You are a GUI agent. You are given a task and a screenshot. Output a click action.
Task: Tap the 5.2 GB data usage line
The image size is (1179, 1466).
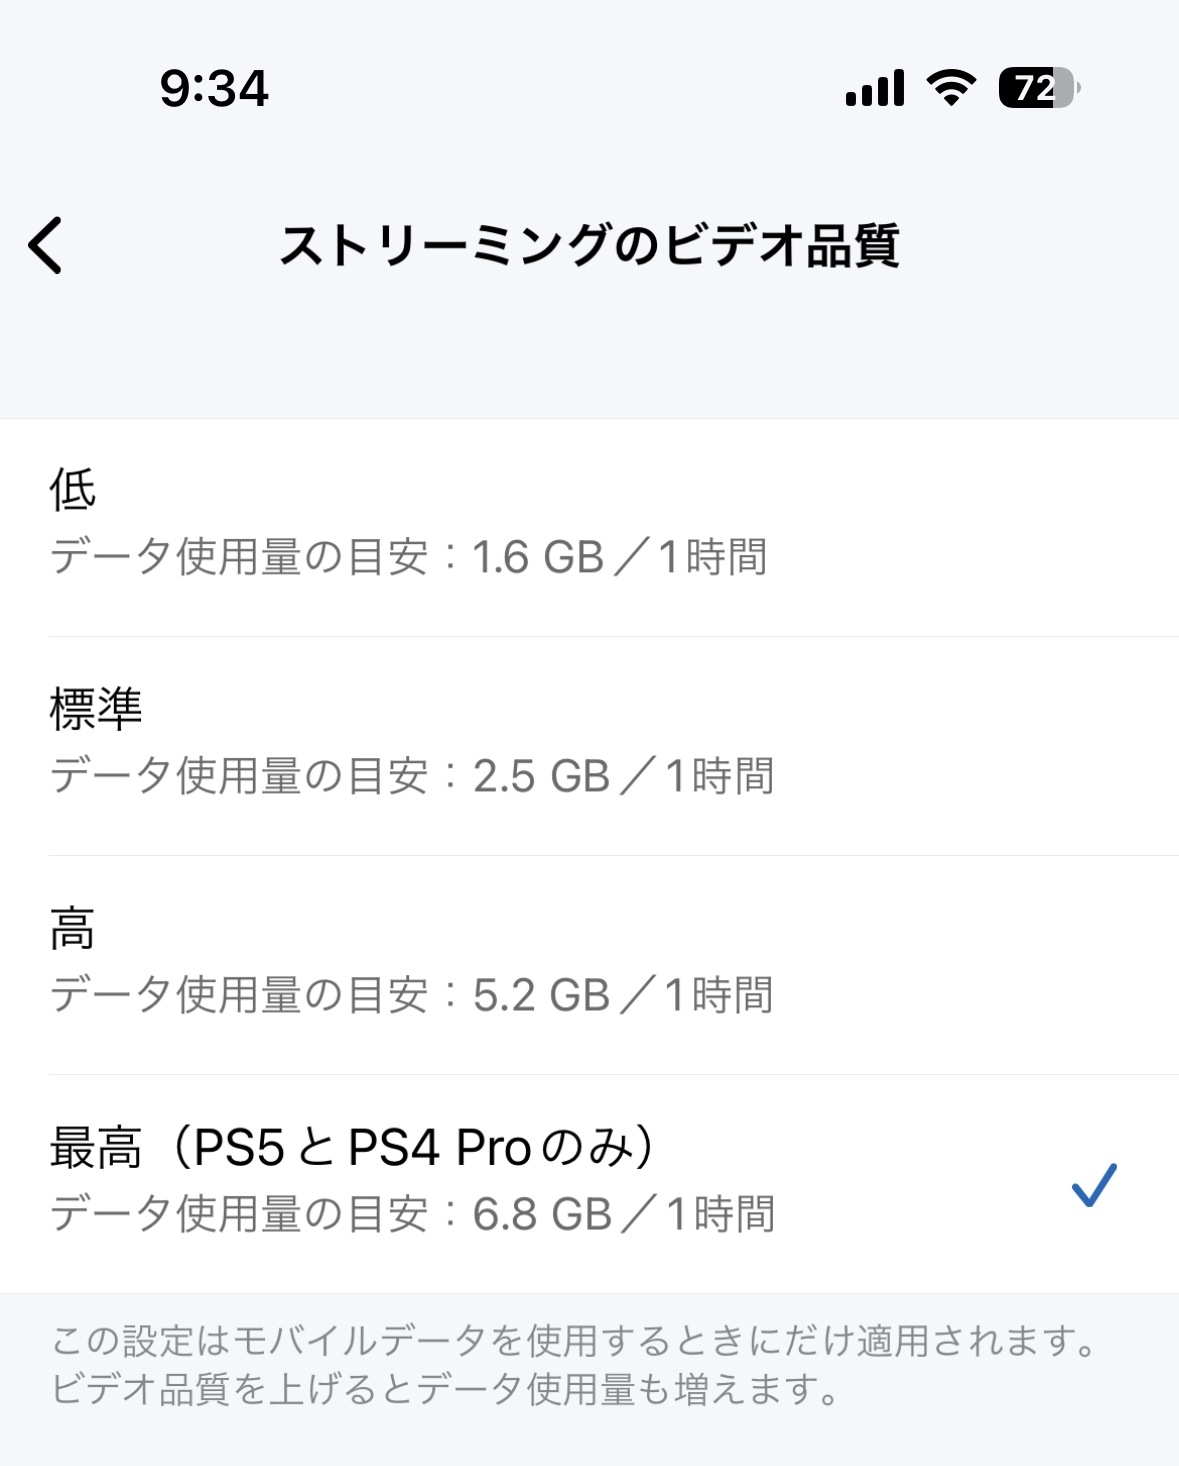[412, 996]
